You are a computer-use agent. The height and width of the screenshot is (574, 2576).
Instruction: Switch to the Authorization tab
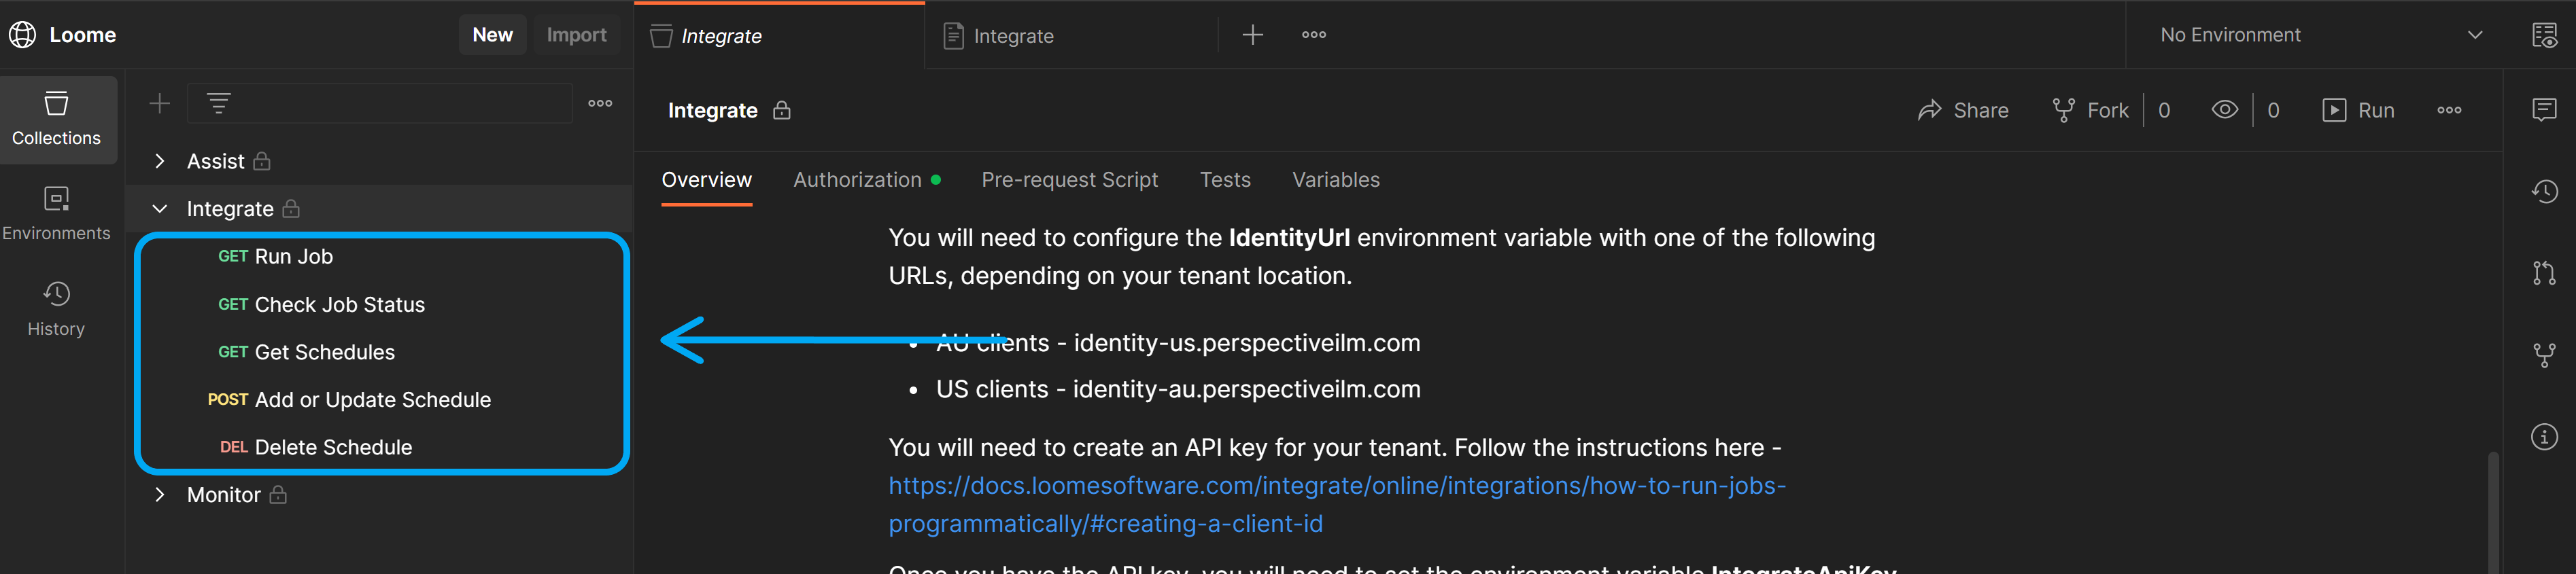click(866, 180)
